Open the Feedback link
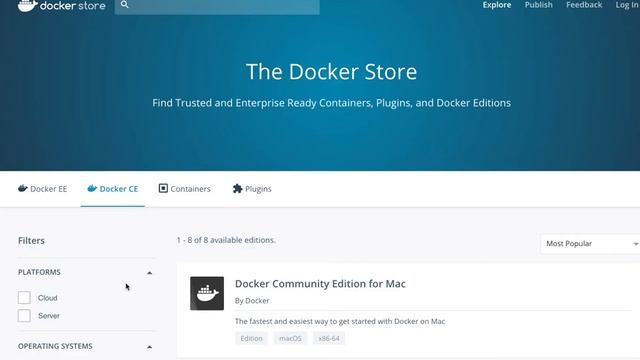This screenshot has width=640, height=360. (584, 5)
